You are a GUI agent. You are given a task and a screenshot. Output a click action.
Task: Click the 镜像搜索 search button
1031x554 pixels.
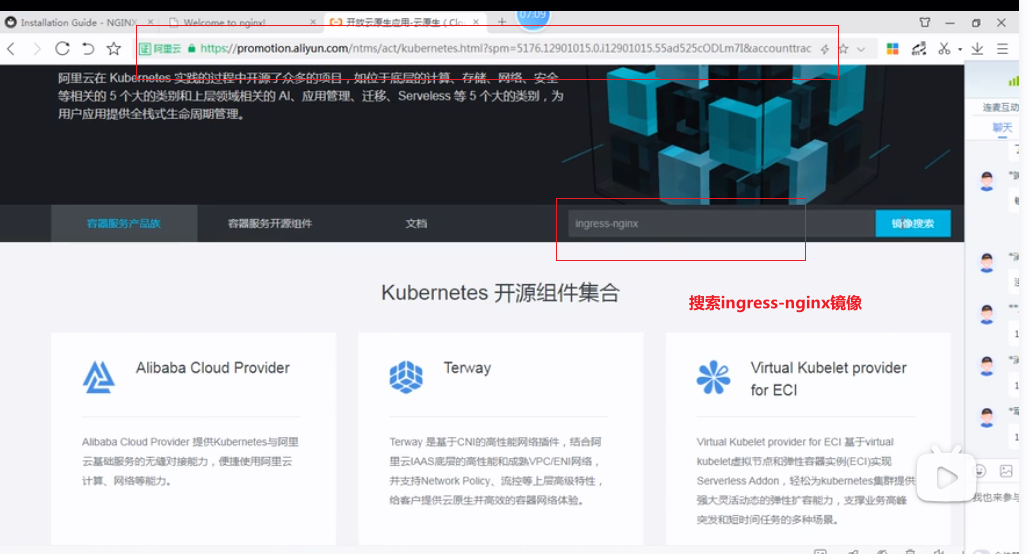point(913,223)
